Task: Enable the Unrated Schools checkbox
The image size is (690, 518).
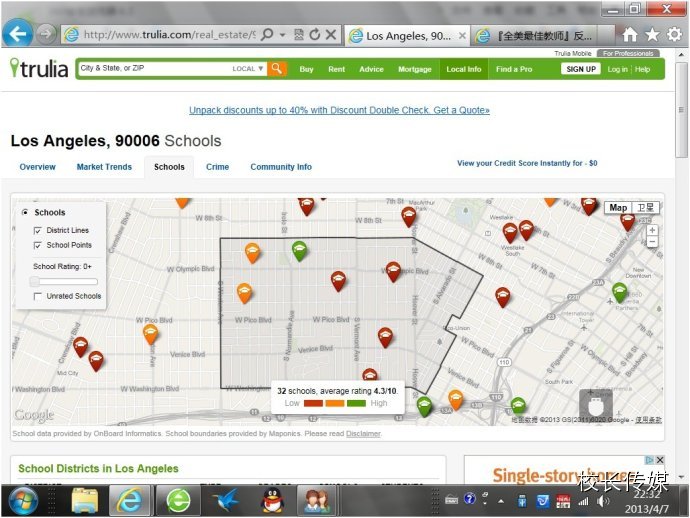Action: tap(38, 296)
